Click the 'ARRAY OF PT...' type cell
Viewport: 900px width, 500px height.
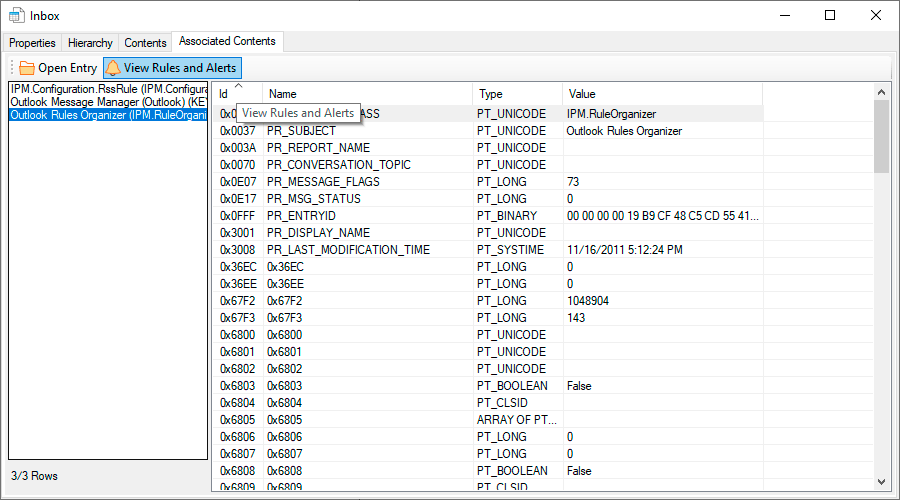point(517,420)
